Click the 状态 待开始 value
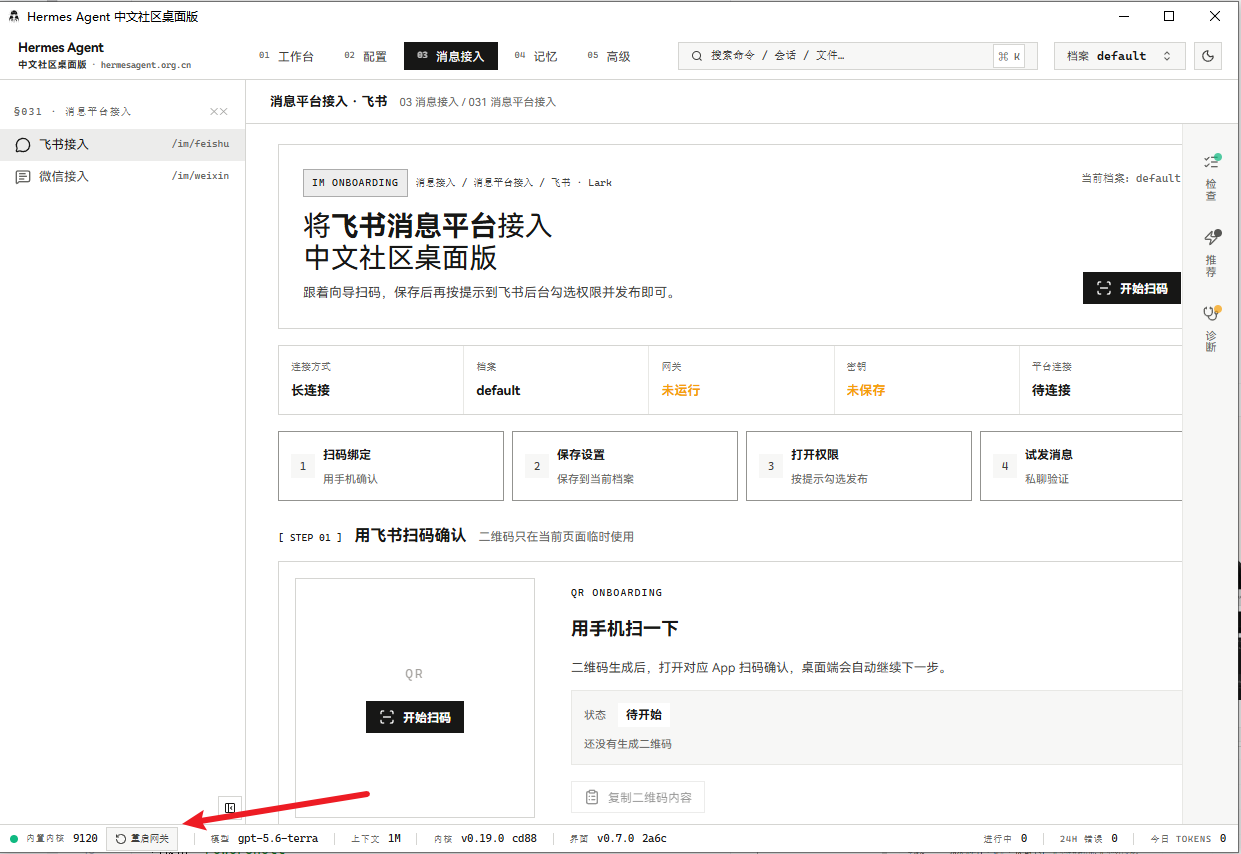This screenshot has height=854, width=1241. coord(643,714)
